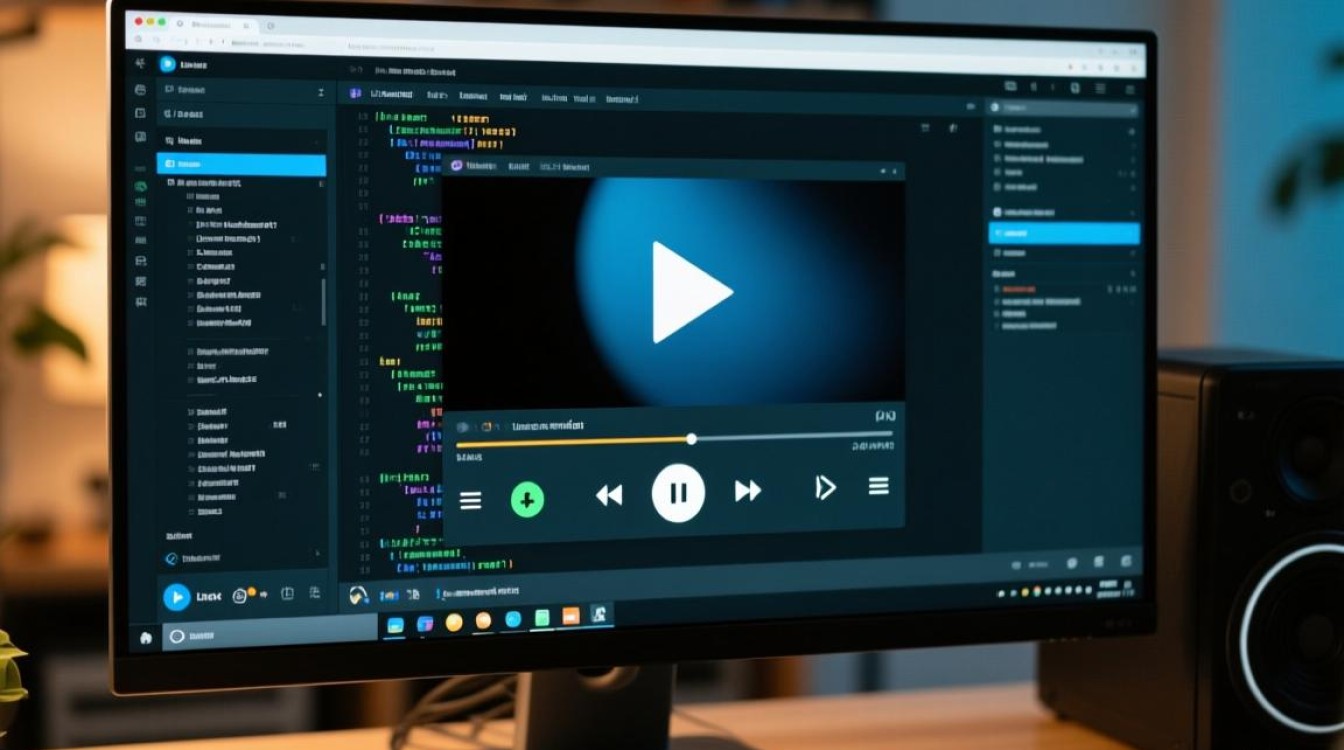Click the fast-forward double-arrow icon

(747, 490)
